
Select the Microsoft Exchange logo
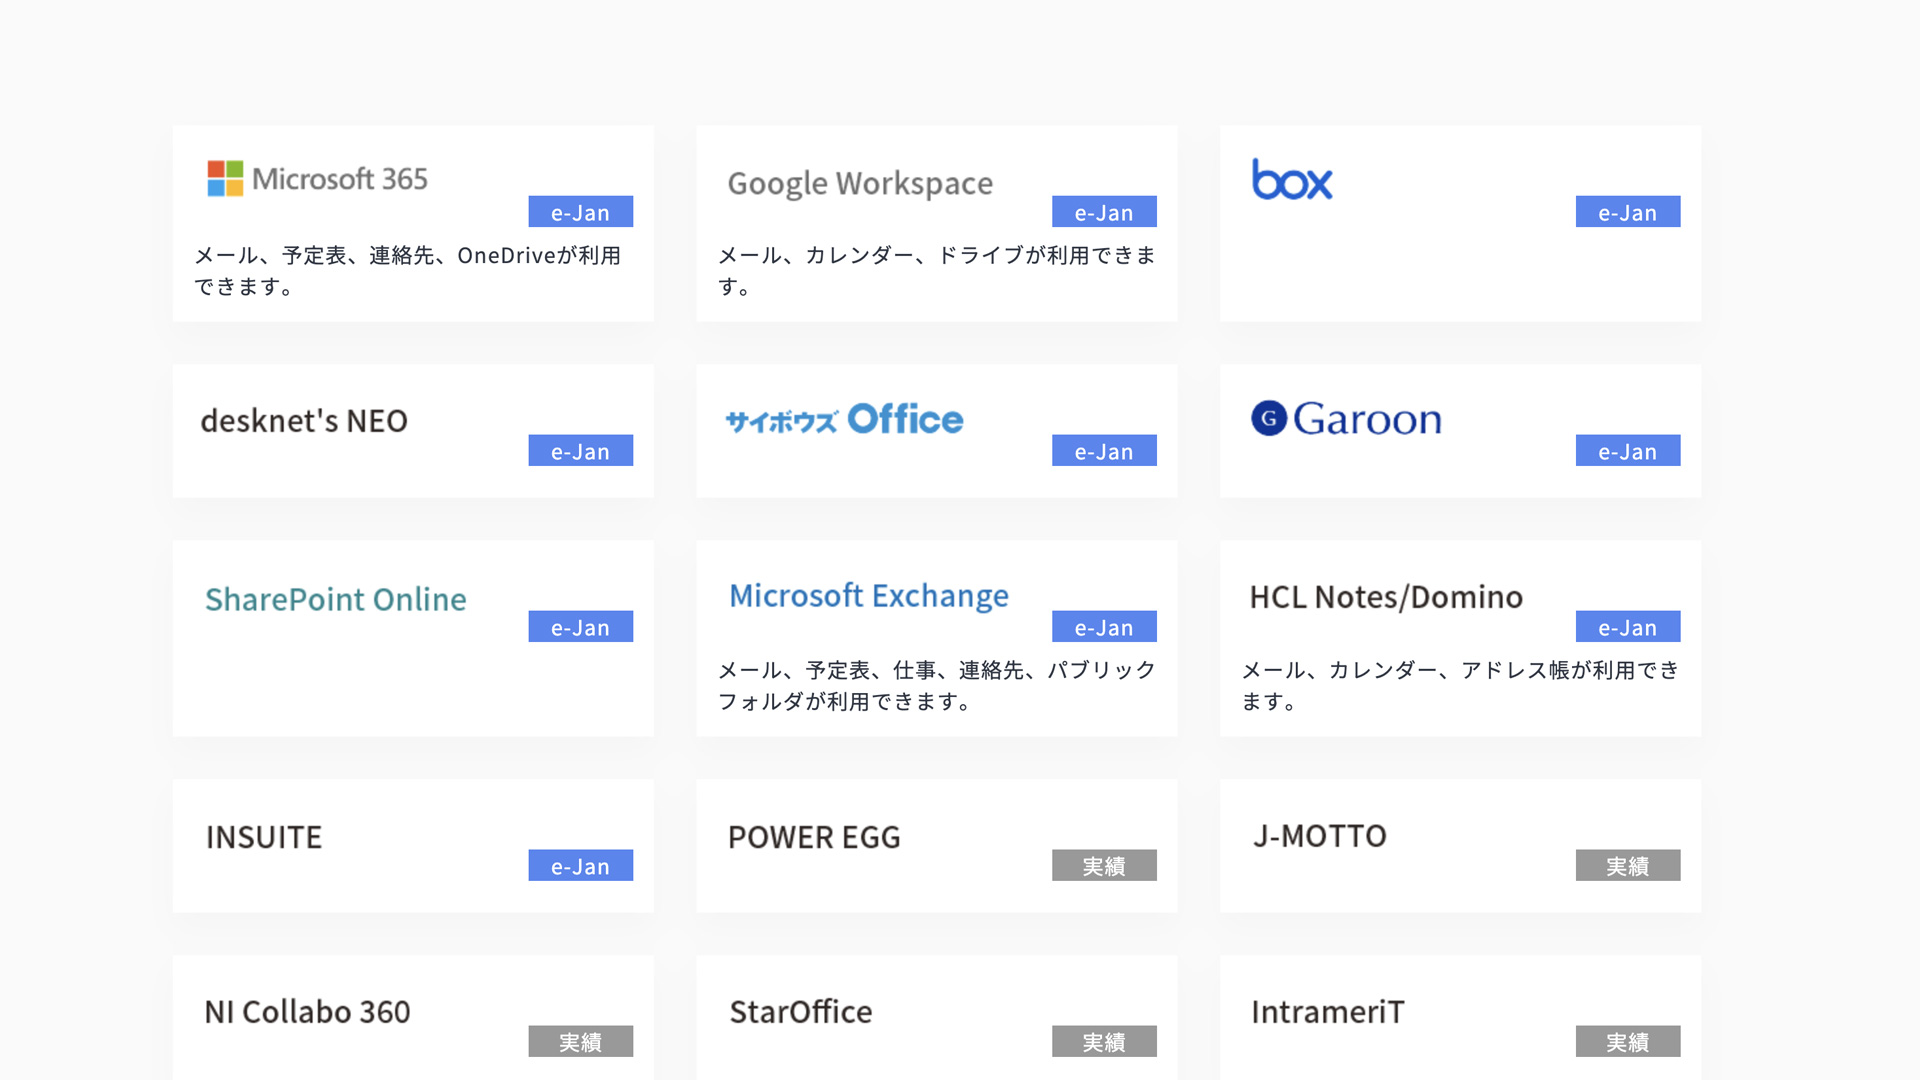(x=869, y=596)
